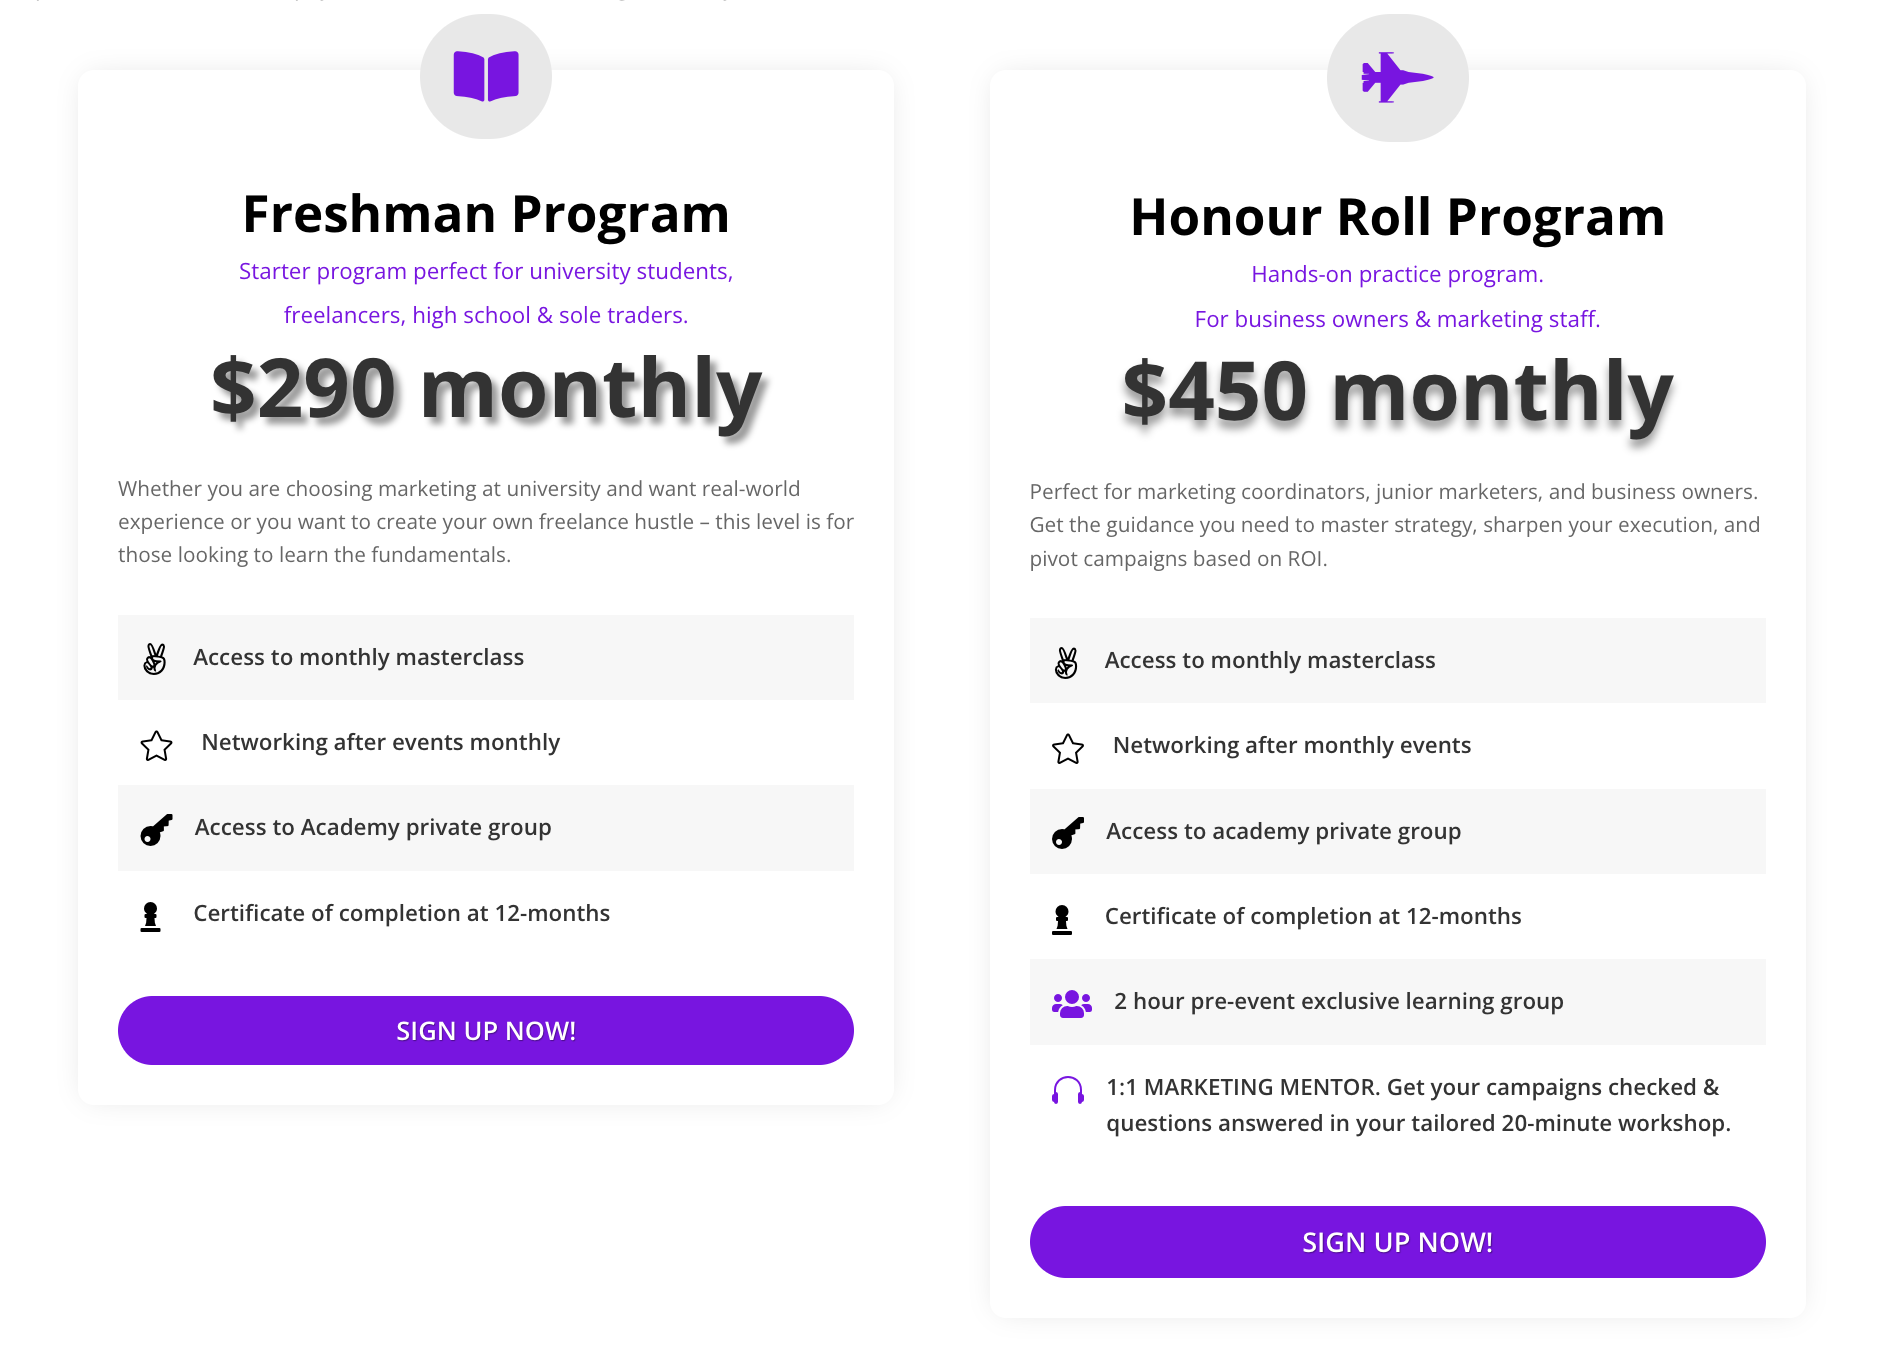Sign up for the Honour Roll Program

(1397, 1241)
